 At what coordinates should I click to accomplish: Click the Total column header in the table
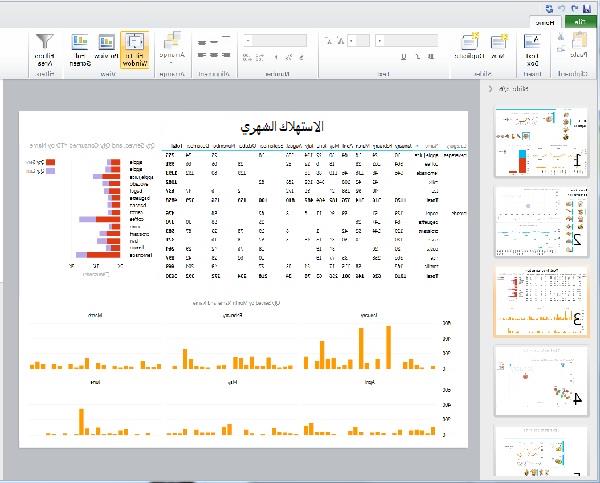(x=176, y=146)
